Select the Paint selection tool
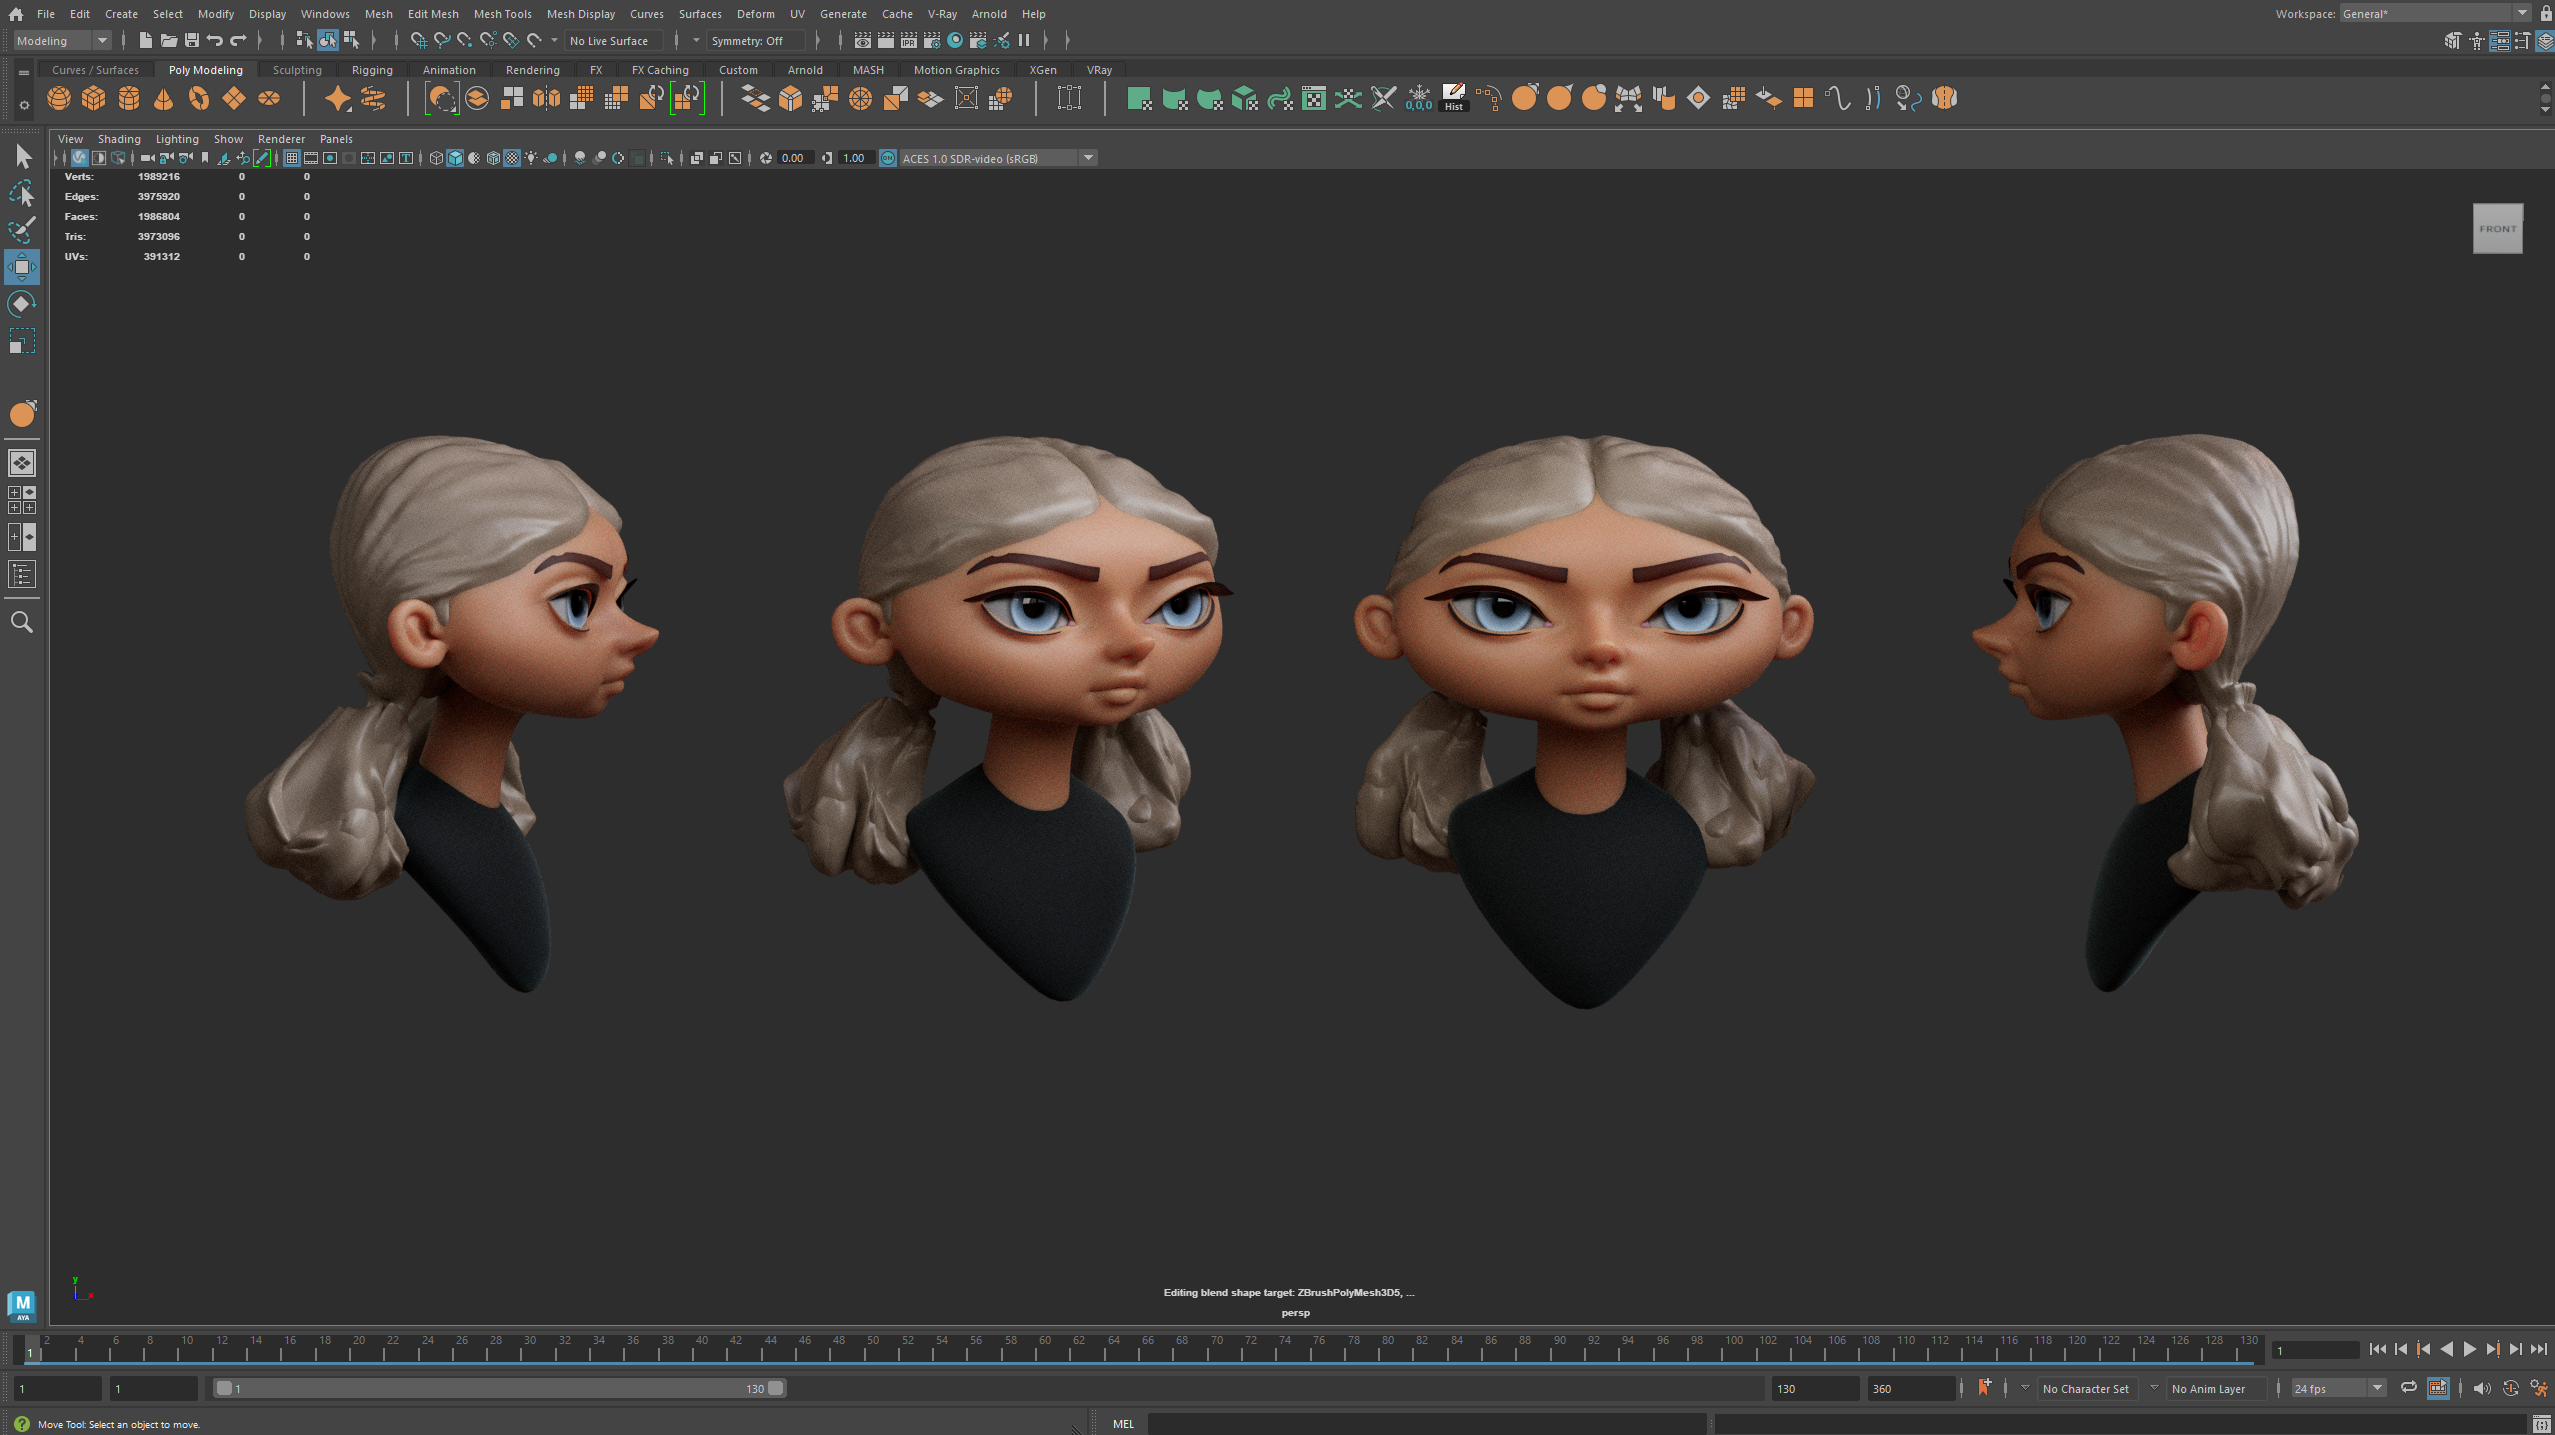 click(x=22, y=230)
